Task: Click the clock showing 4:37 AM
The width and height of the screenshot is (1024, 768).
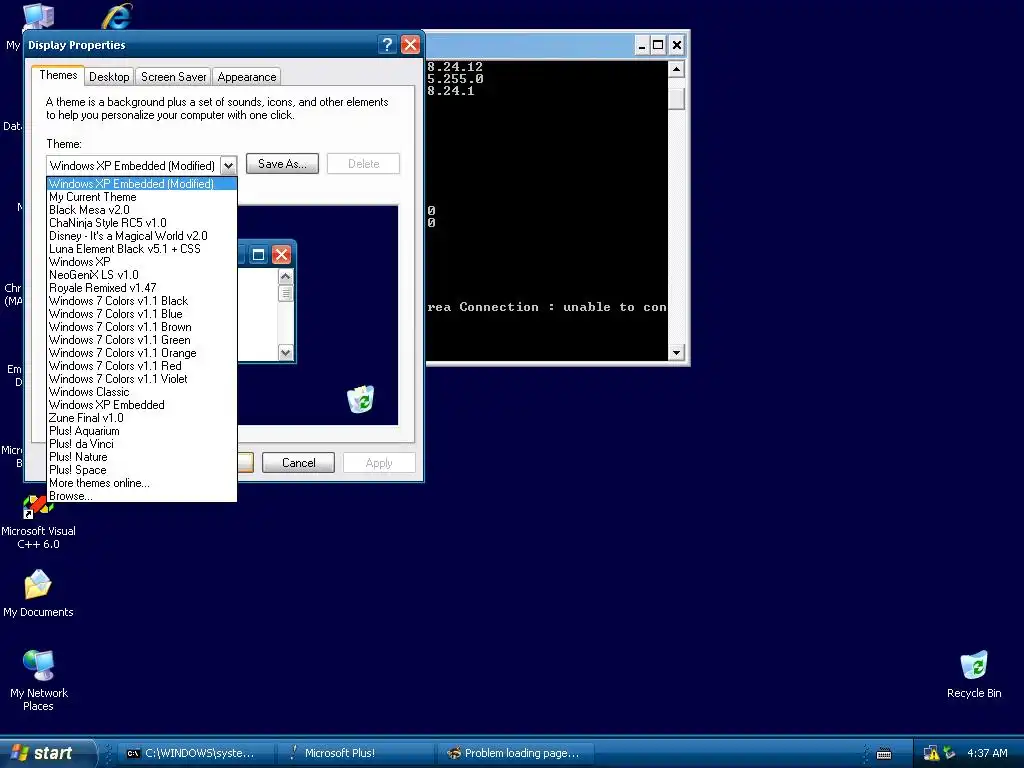Action: pos(987,753)
